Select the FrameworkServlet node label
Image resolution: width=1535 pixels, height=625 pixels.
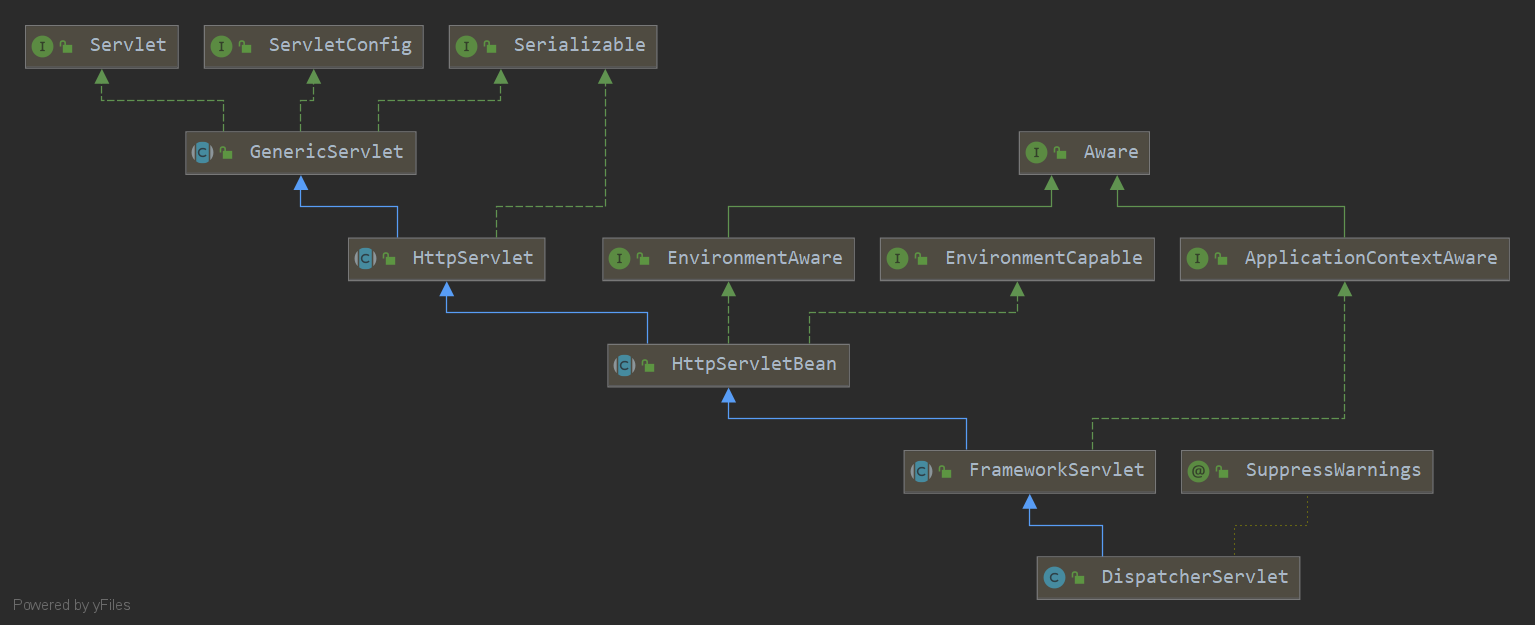(1057, 470)
